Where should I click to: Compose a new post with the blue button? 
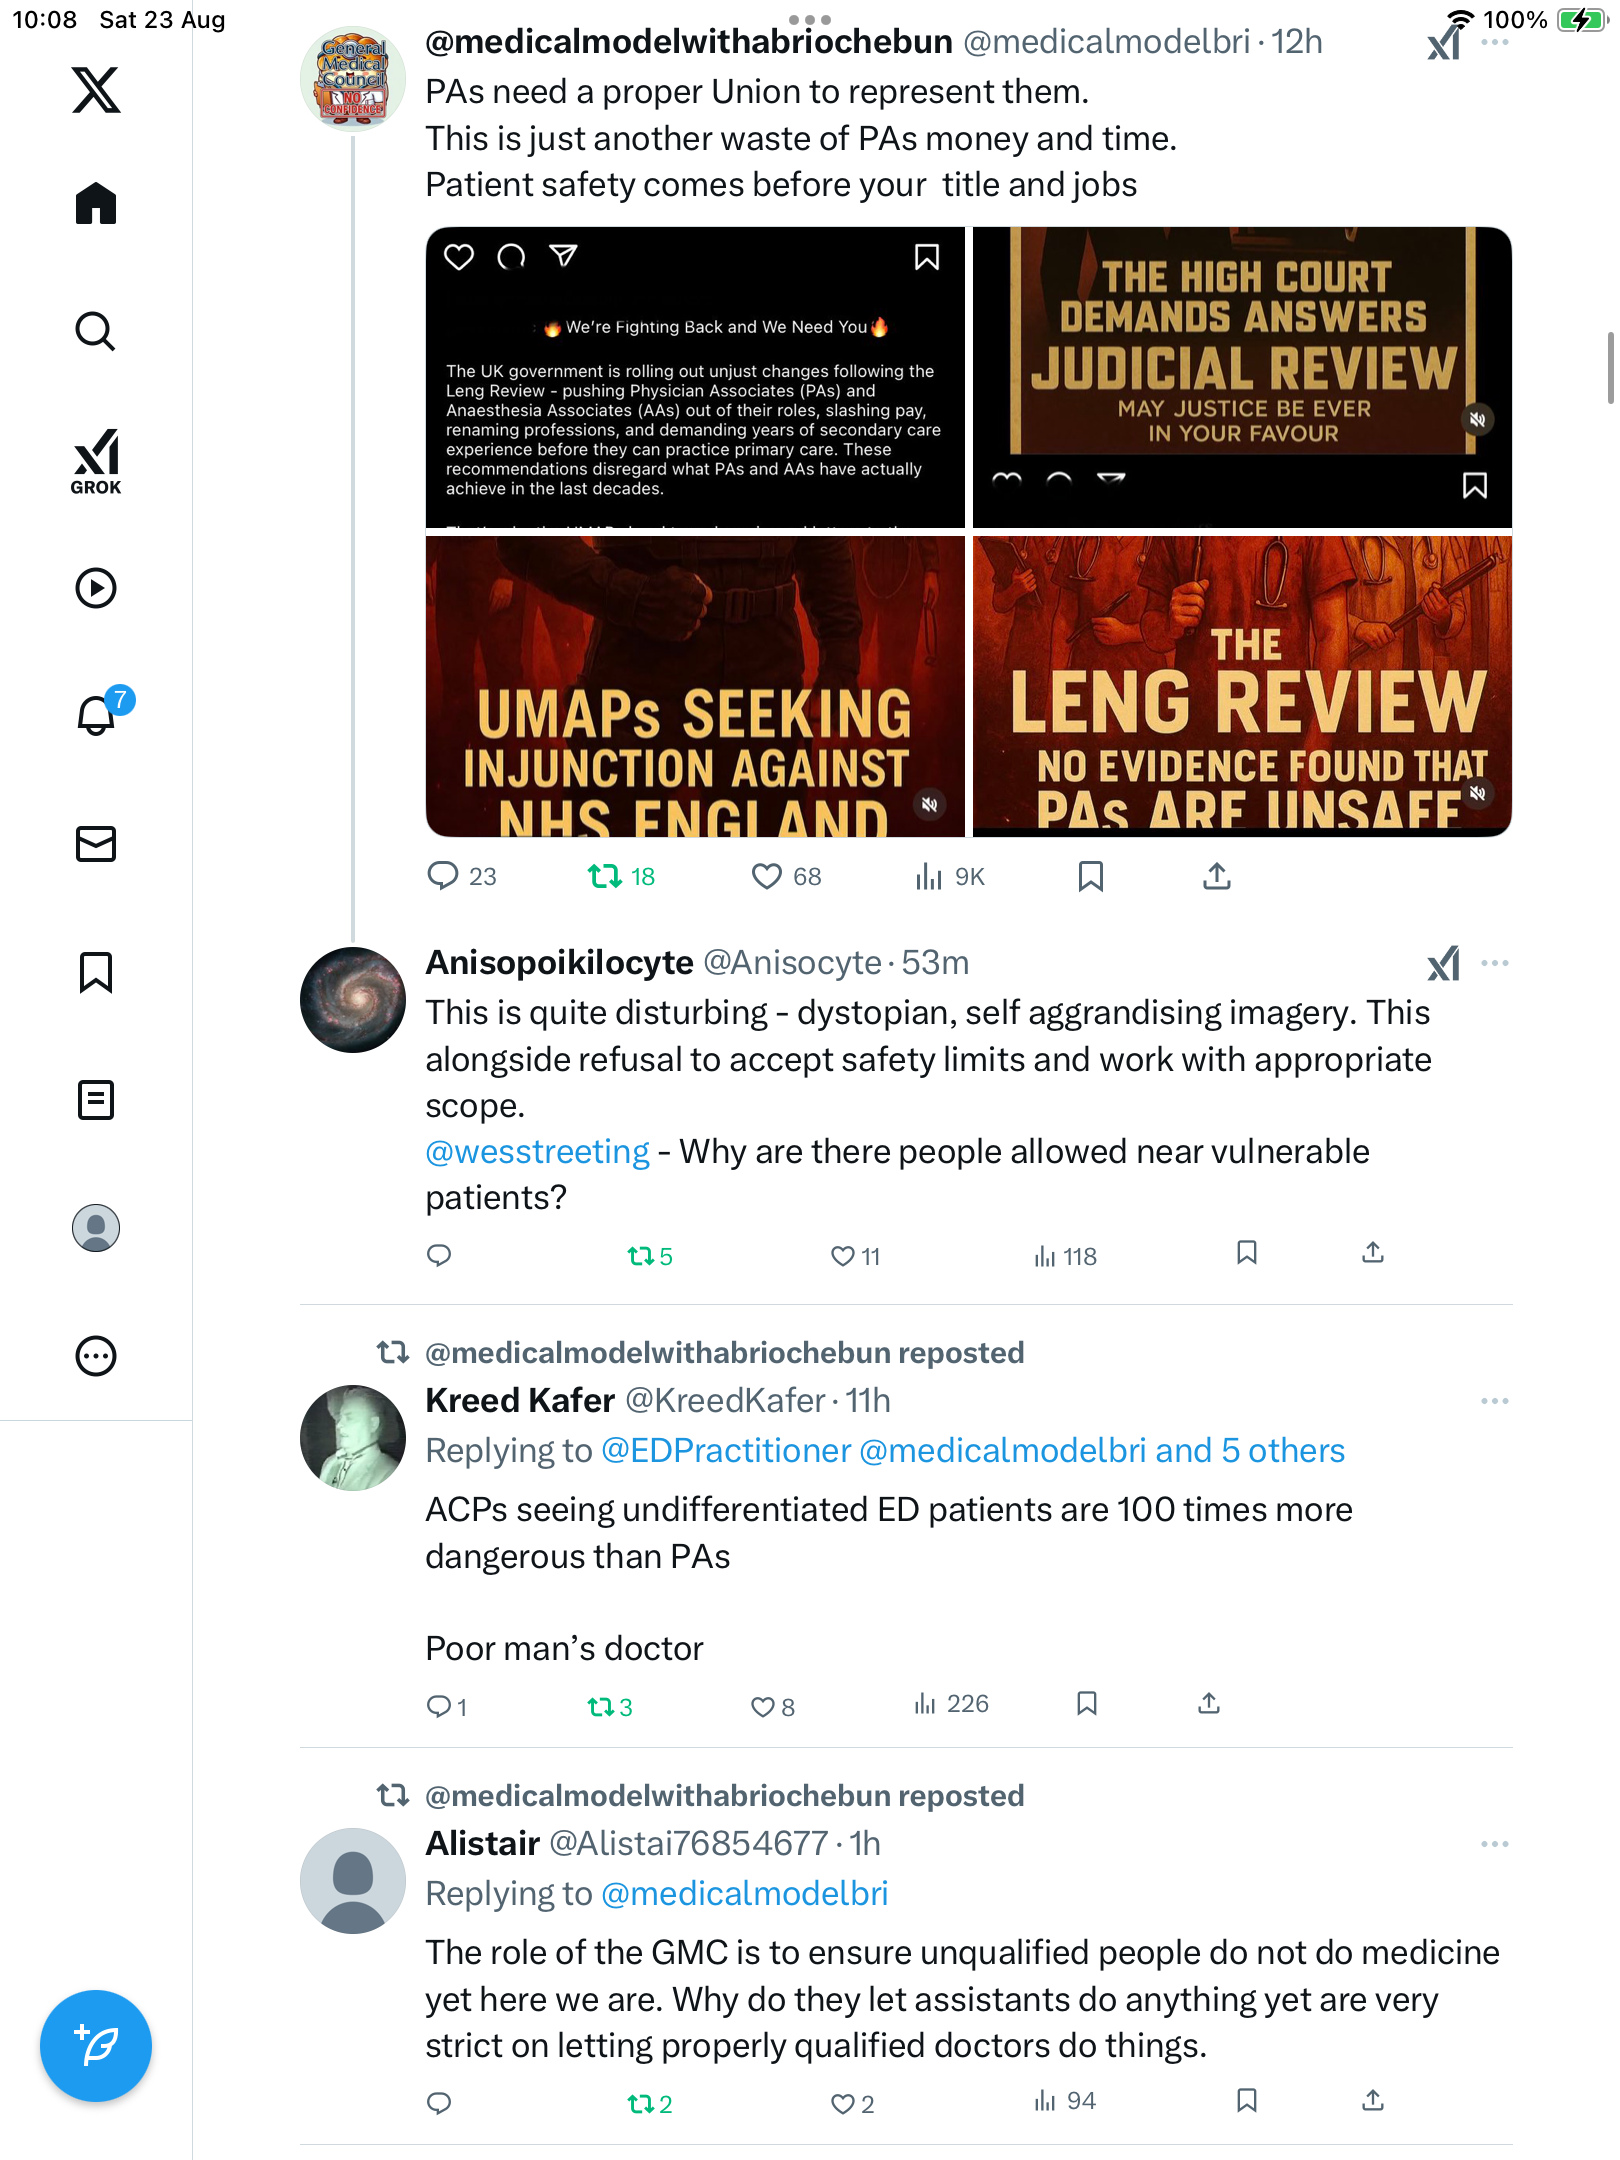(96, 2046)
